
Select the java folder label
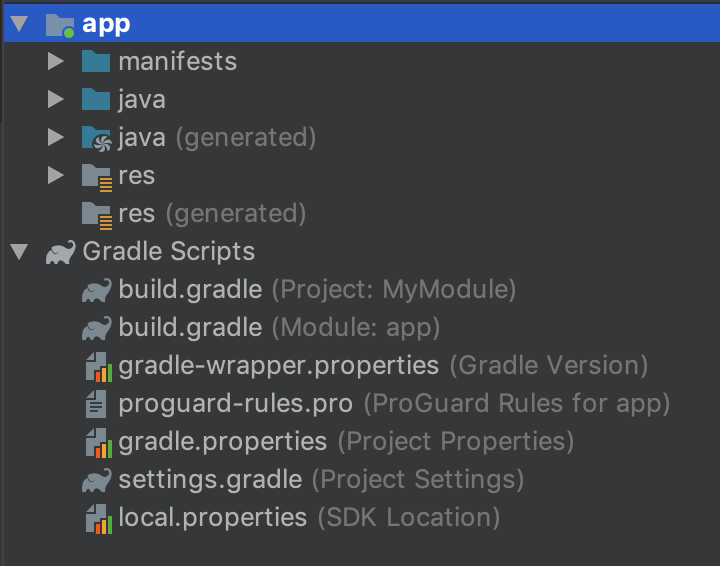142,100
